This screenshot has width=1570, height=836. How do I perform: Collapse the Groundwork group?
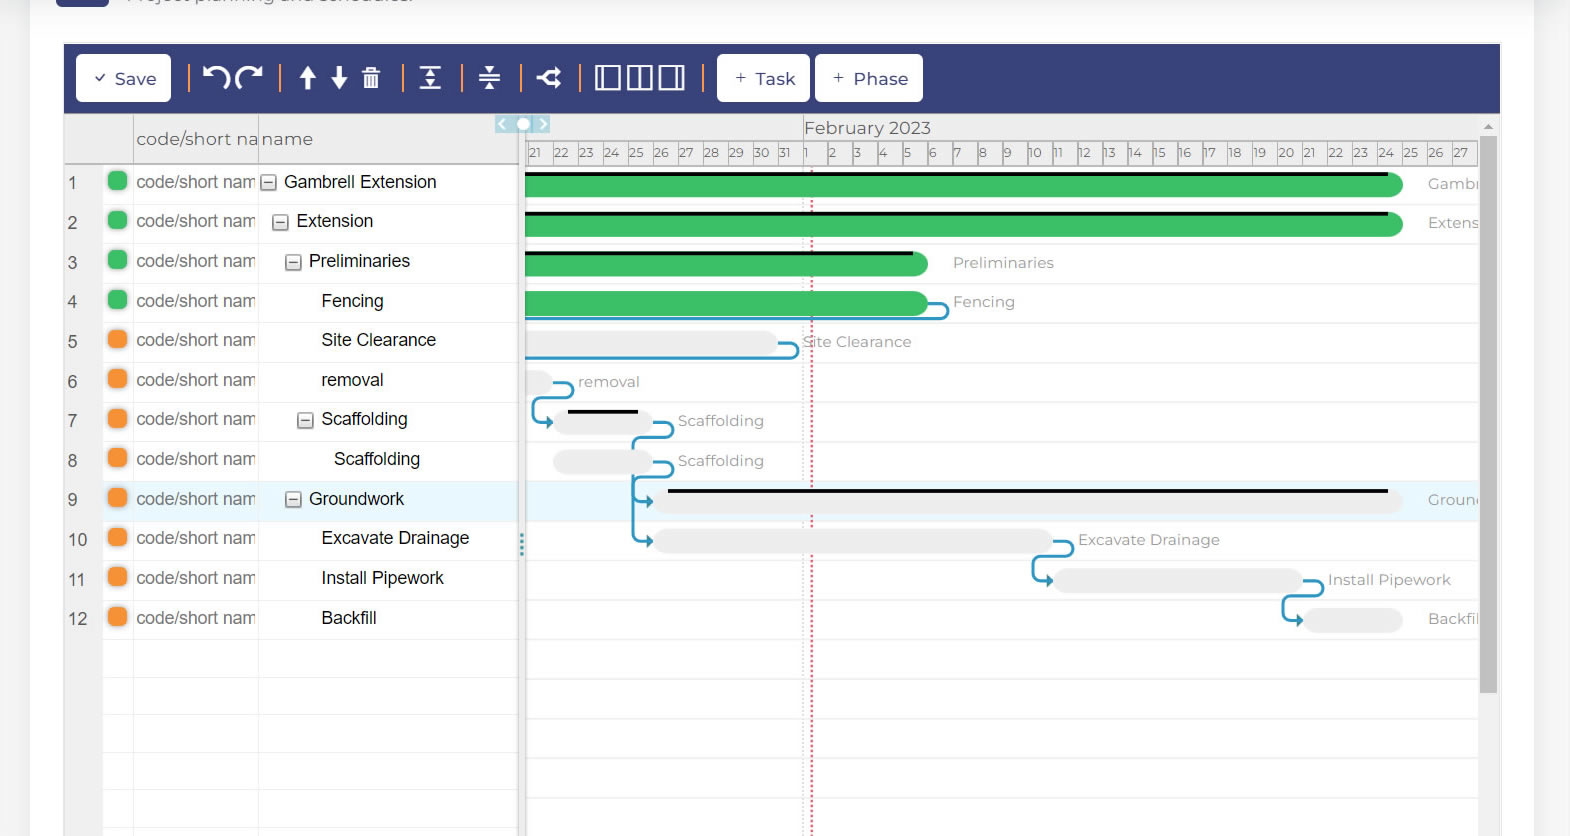[x=293, y=499]
